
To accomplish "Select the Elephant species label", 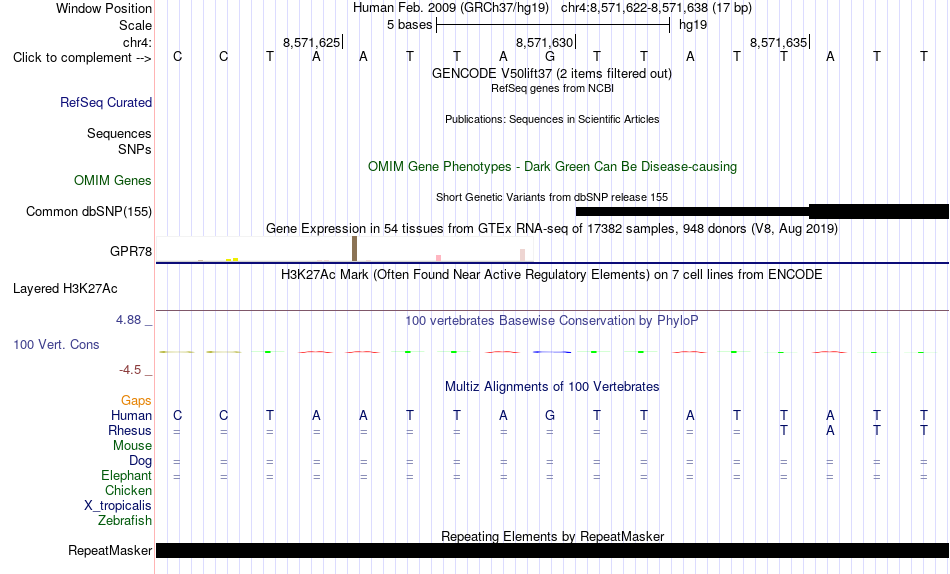I will [x=126, y=476].
